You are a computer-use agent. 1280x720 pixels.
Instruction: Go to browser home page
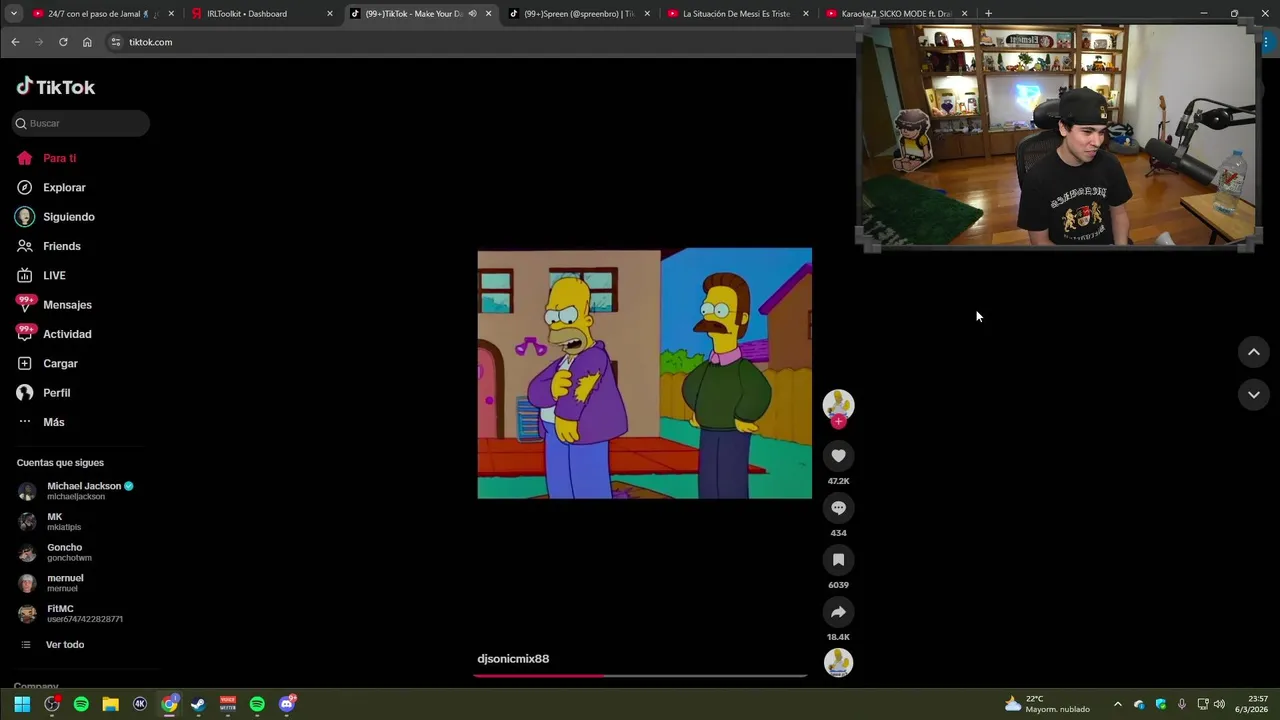[x=87, y=42]
